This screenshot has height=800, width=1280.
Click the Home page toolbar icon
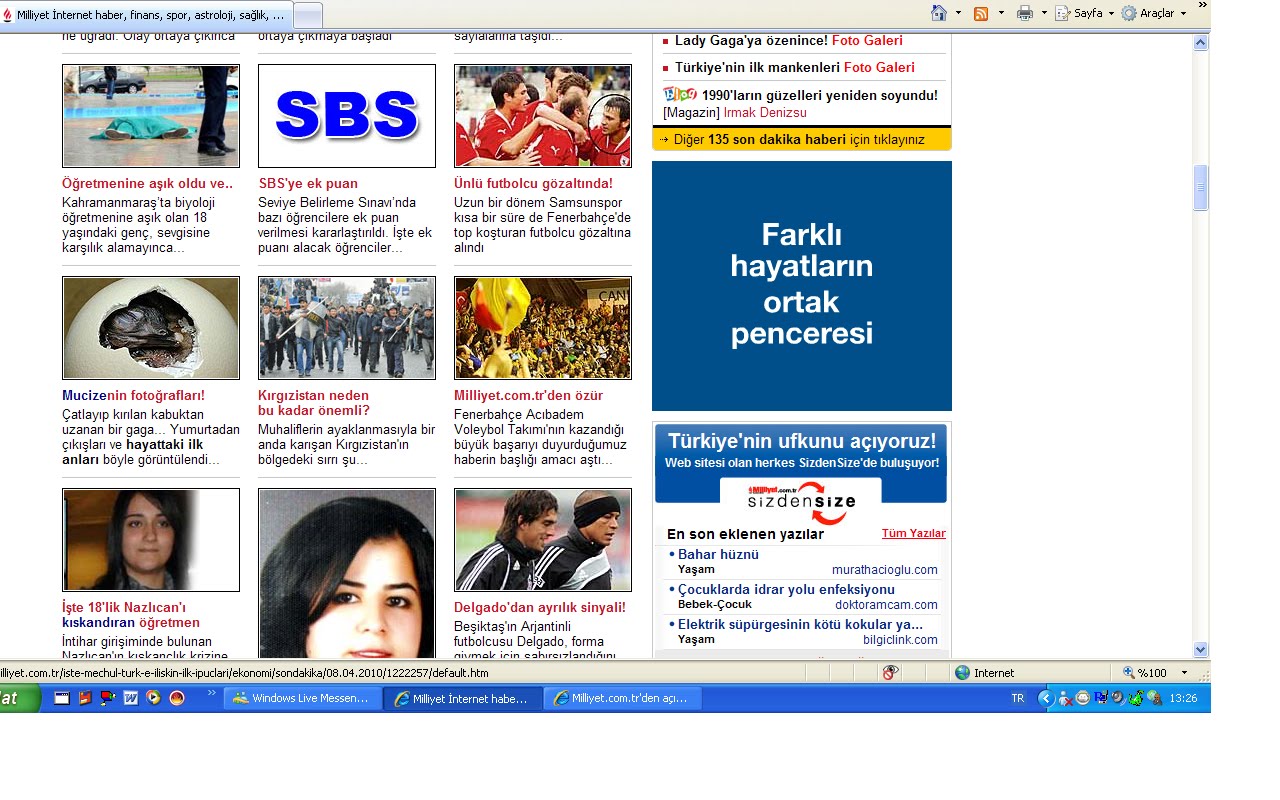coord(938,13)
